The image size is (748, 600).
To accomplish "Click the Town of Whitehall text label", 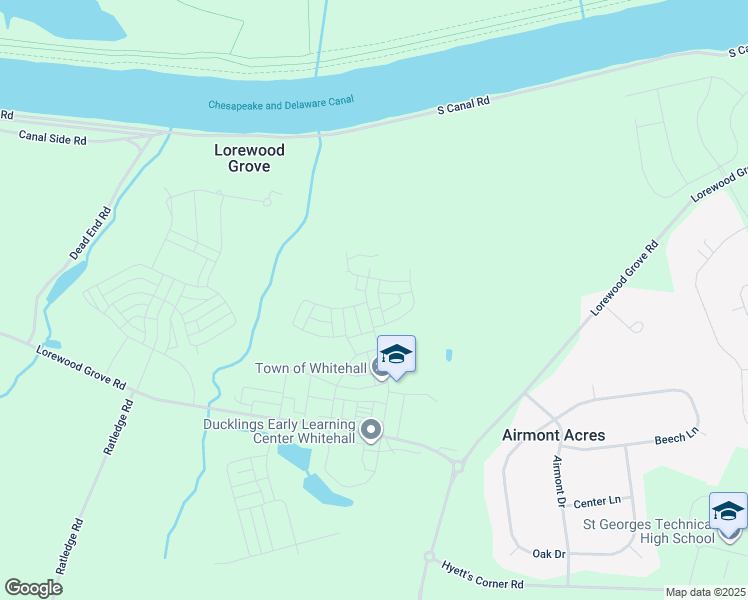I will click(311, 368).
